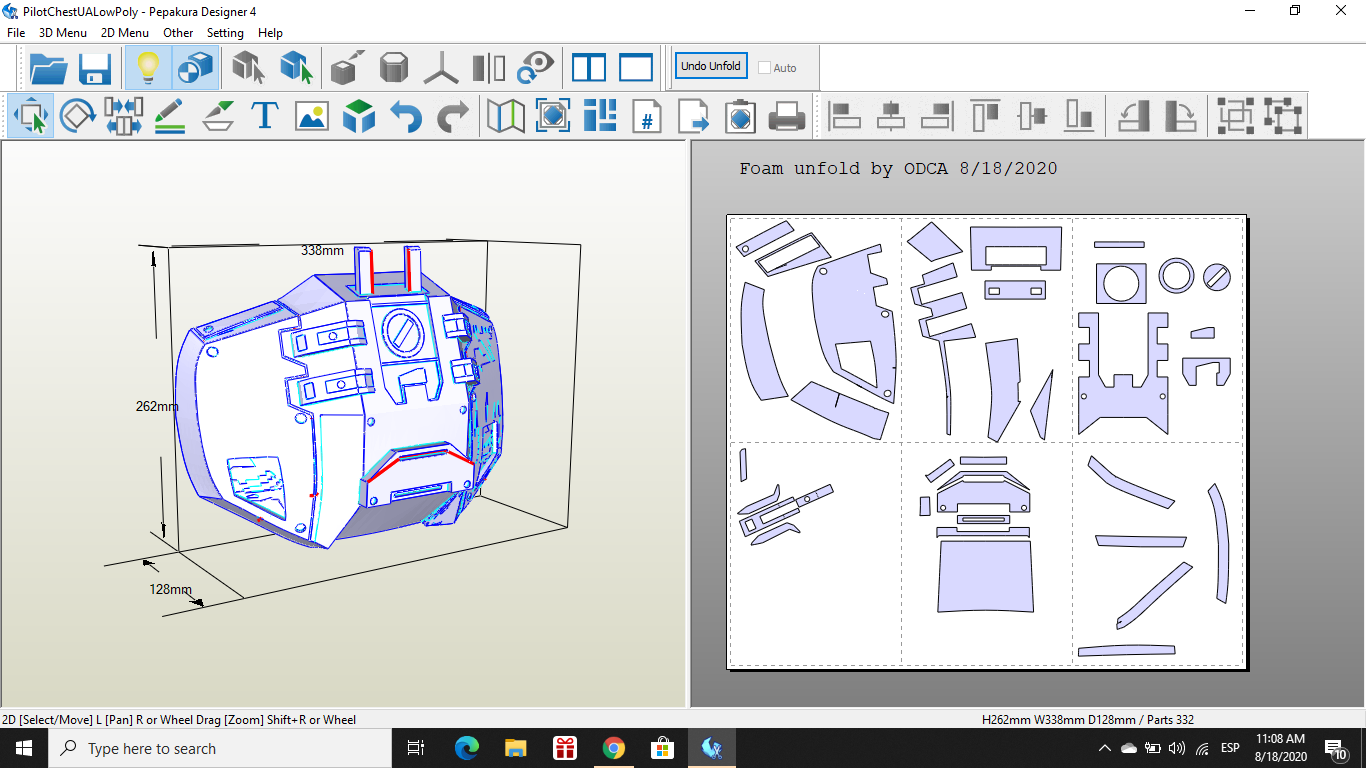Open the 2D Menu

coord(125,33)
